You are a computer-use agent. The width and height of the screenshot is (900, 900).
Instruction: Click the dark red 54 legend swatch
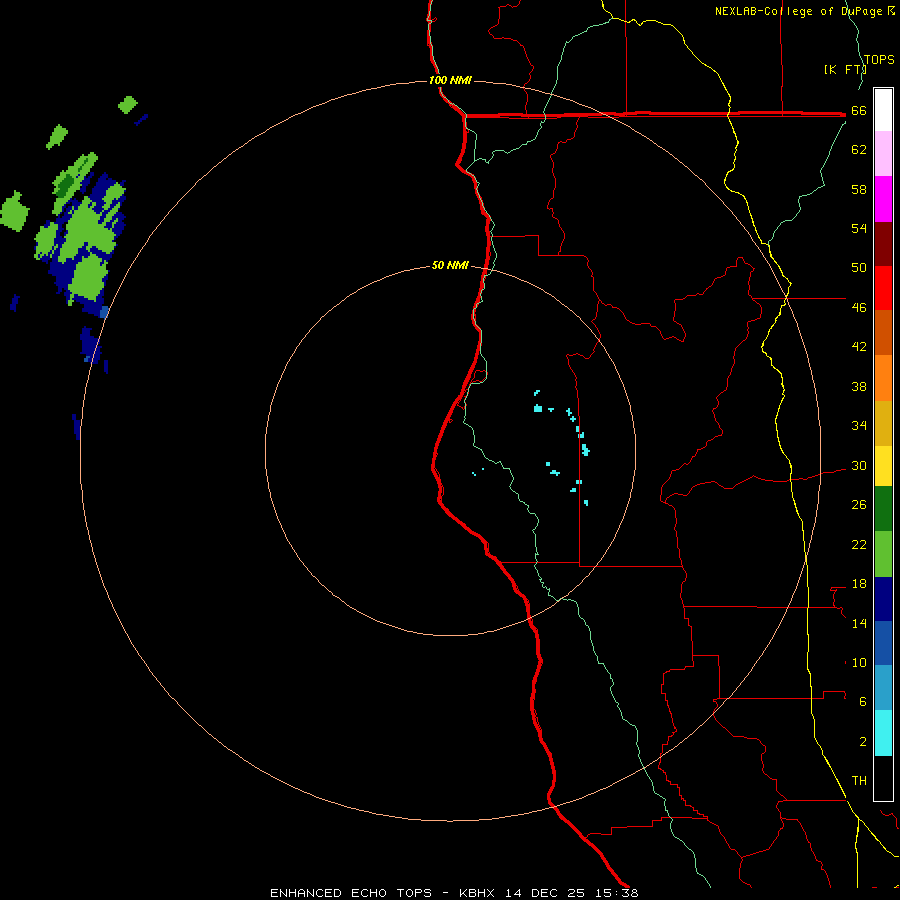(x=883, y=243)
